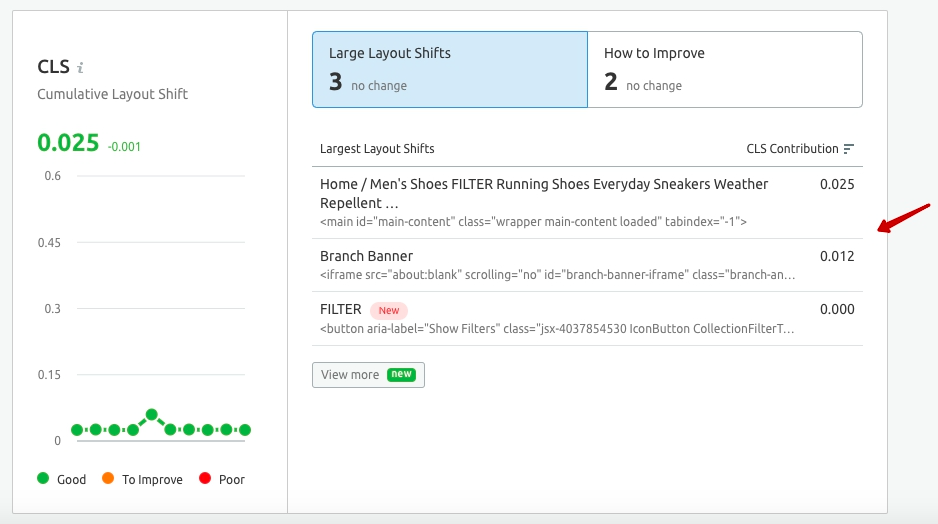Click the green new badge in View more
This screenshot has height=524, width=938.
coord(401,374)
